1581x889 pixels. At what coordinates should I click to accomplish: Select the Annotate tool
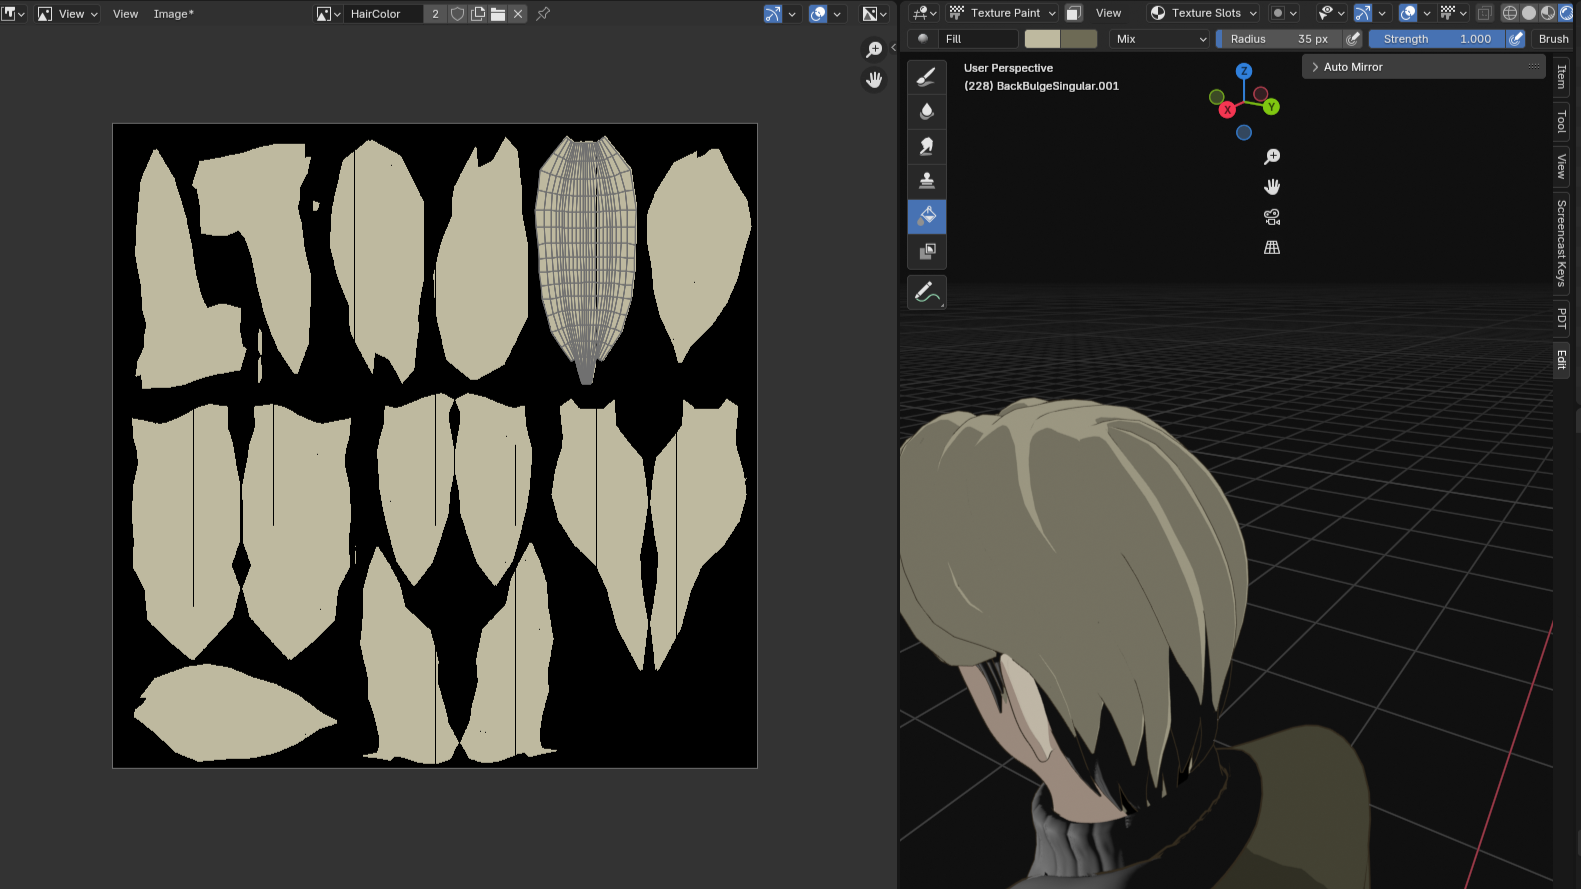click(927, 293)
